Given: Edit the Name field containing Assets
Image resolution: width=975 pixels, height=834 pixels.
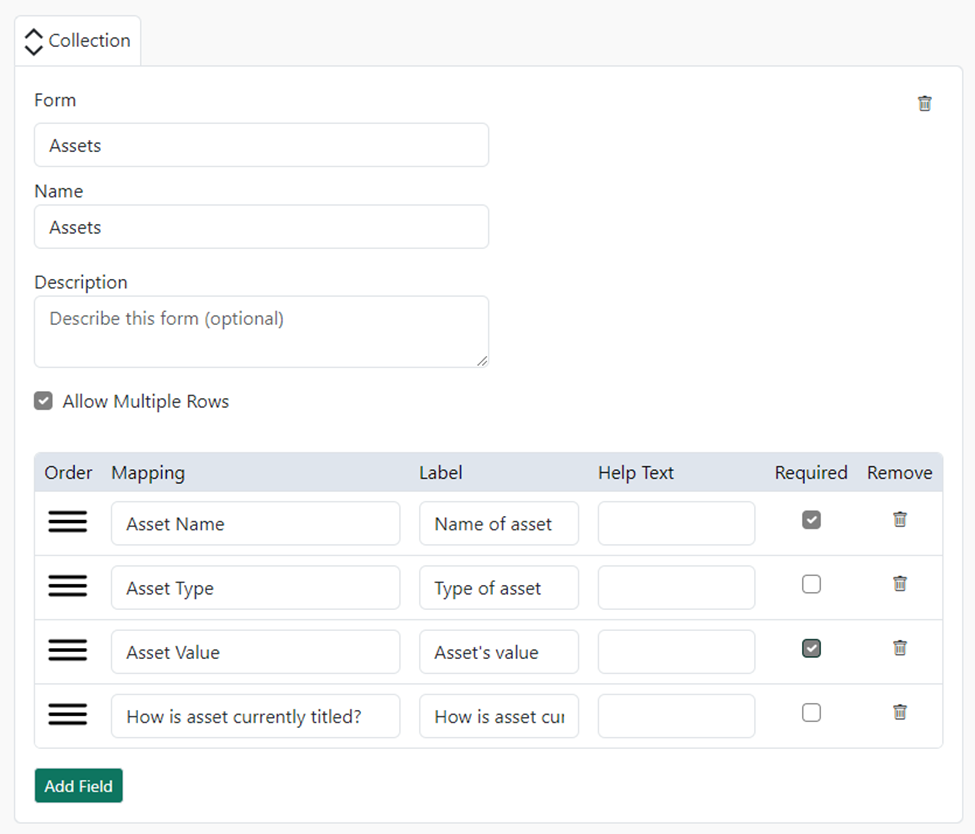Looking at the screenshot, I should point(261,227).
